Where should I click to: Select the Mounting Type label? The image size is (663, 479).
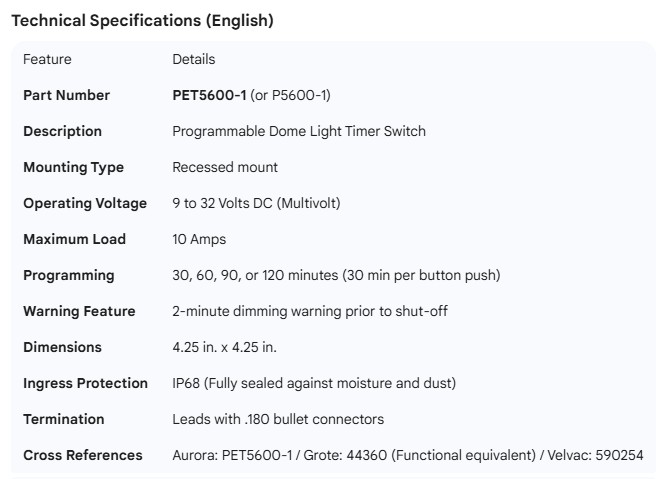pyautogui.click(x=73, y=167)
